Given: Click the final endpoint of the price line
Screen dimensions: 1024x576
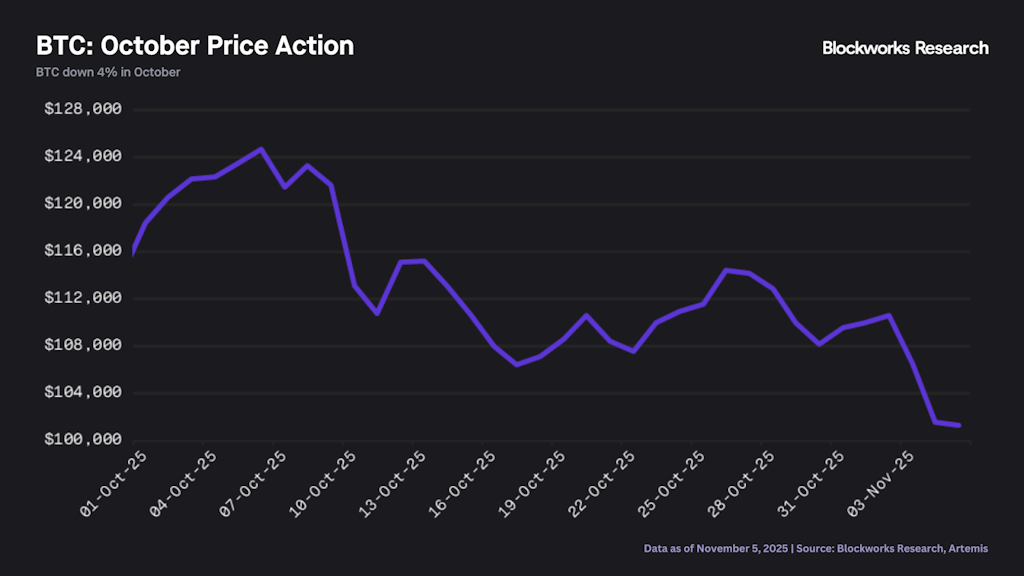Looking at the screenshot, I should pos(959,425).
